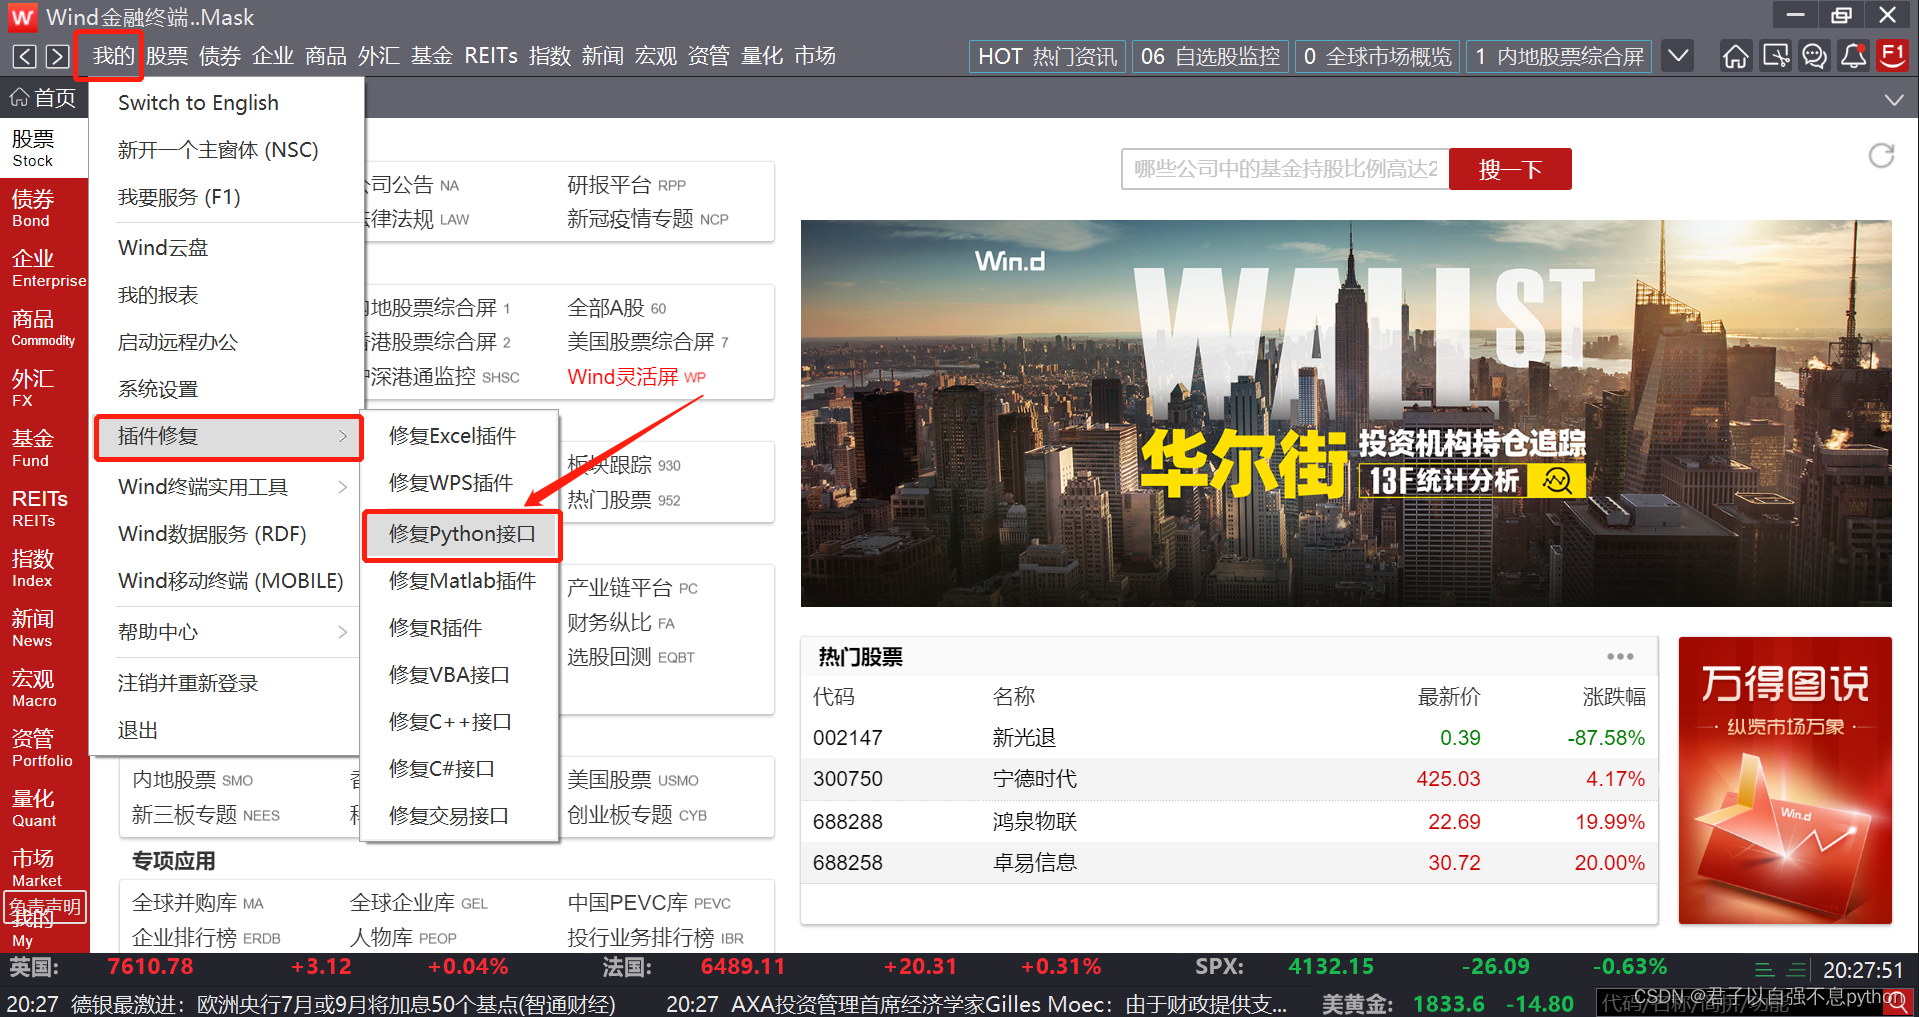Click the forward navigation arrow icon
Screen dimensions: 1919x1017
coord(58,56)
